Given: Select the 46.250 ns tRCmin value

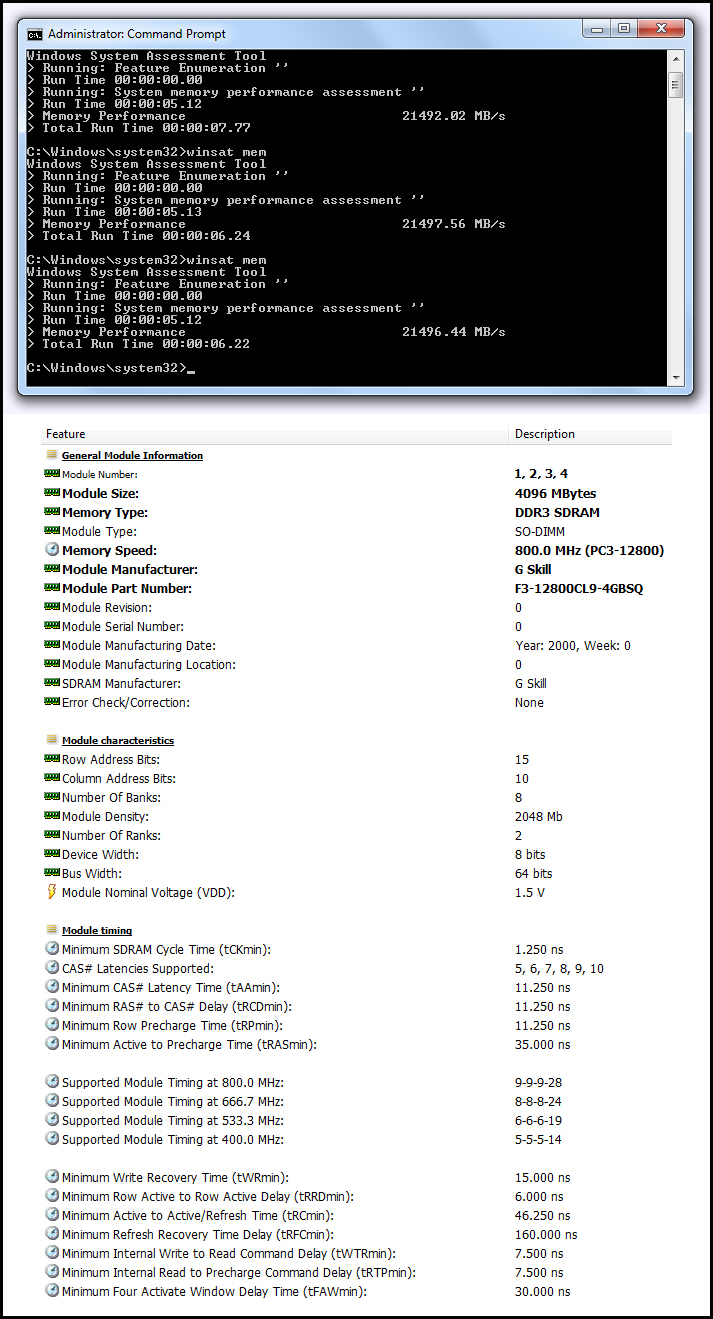Looking at the screenshot, I should pos(543,1216).
